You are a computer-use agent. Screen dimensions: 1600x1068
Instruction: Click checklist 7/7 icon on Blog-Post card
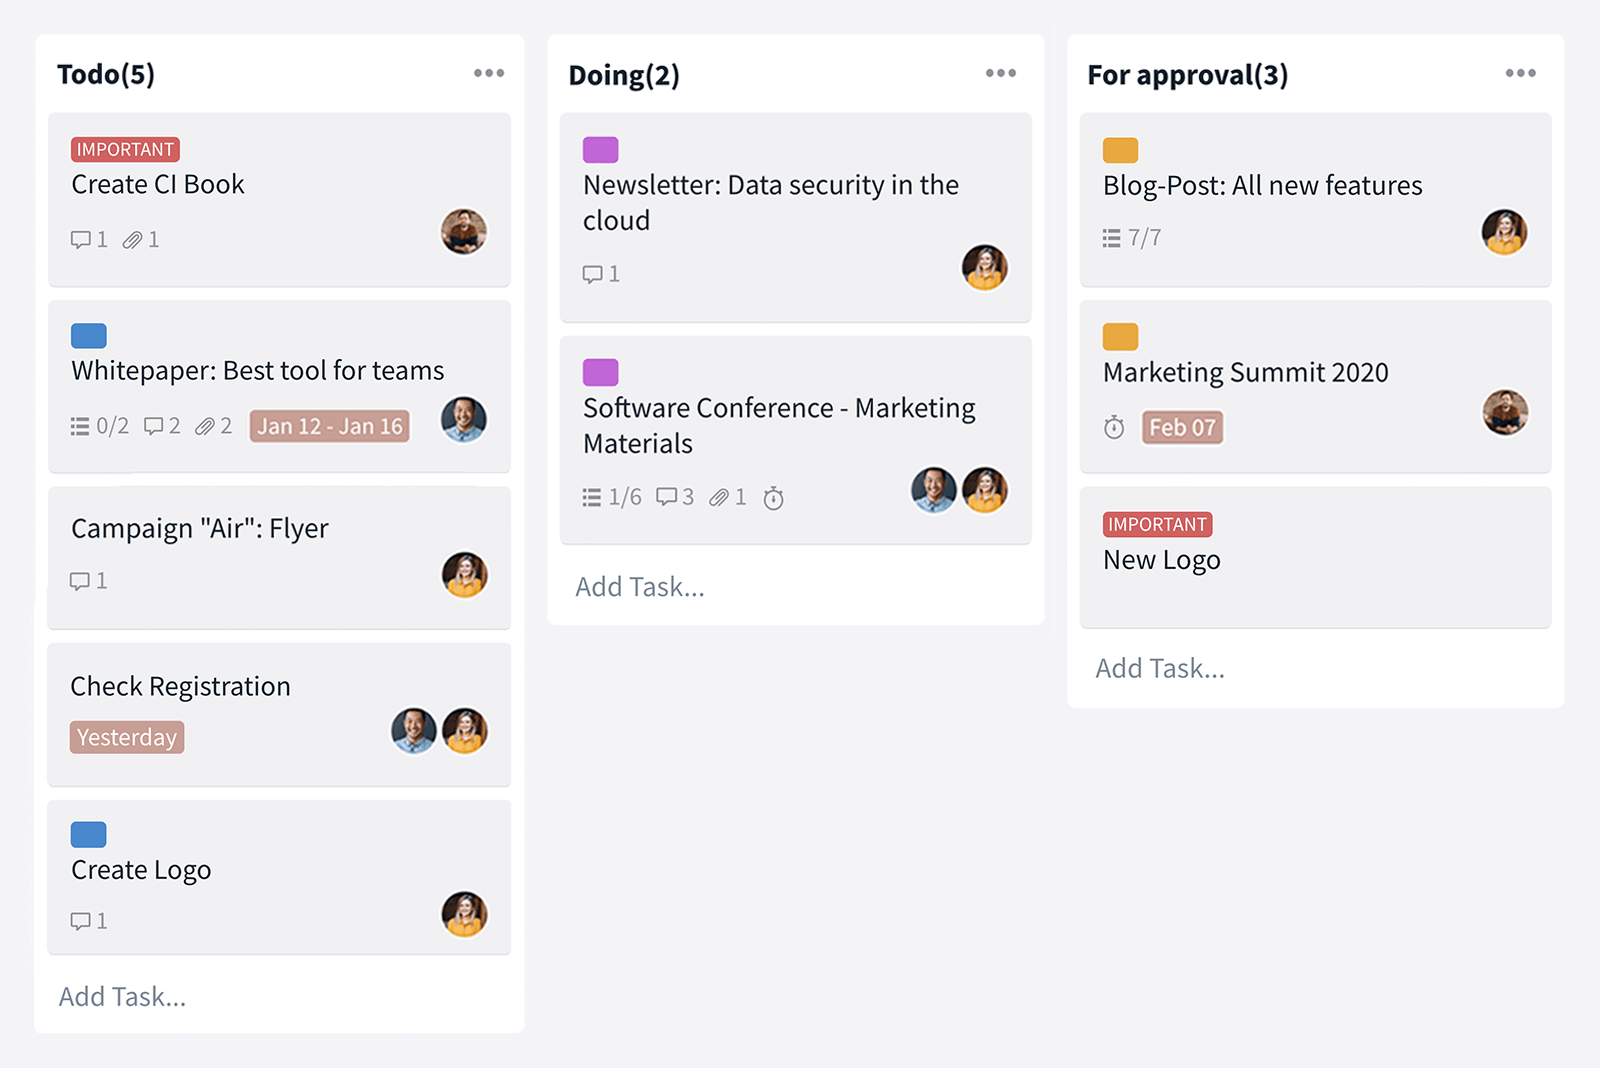(x=1111, y=238)
